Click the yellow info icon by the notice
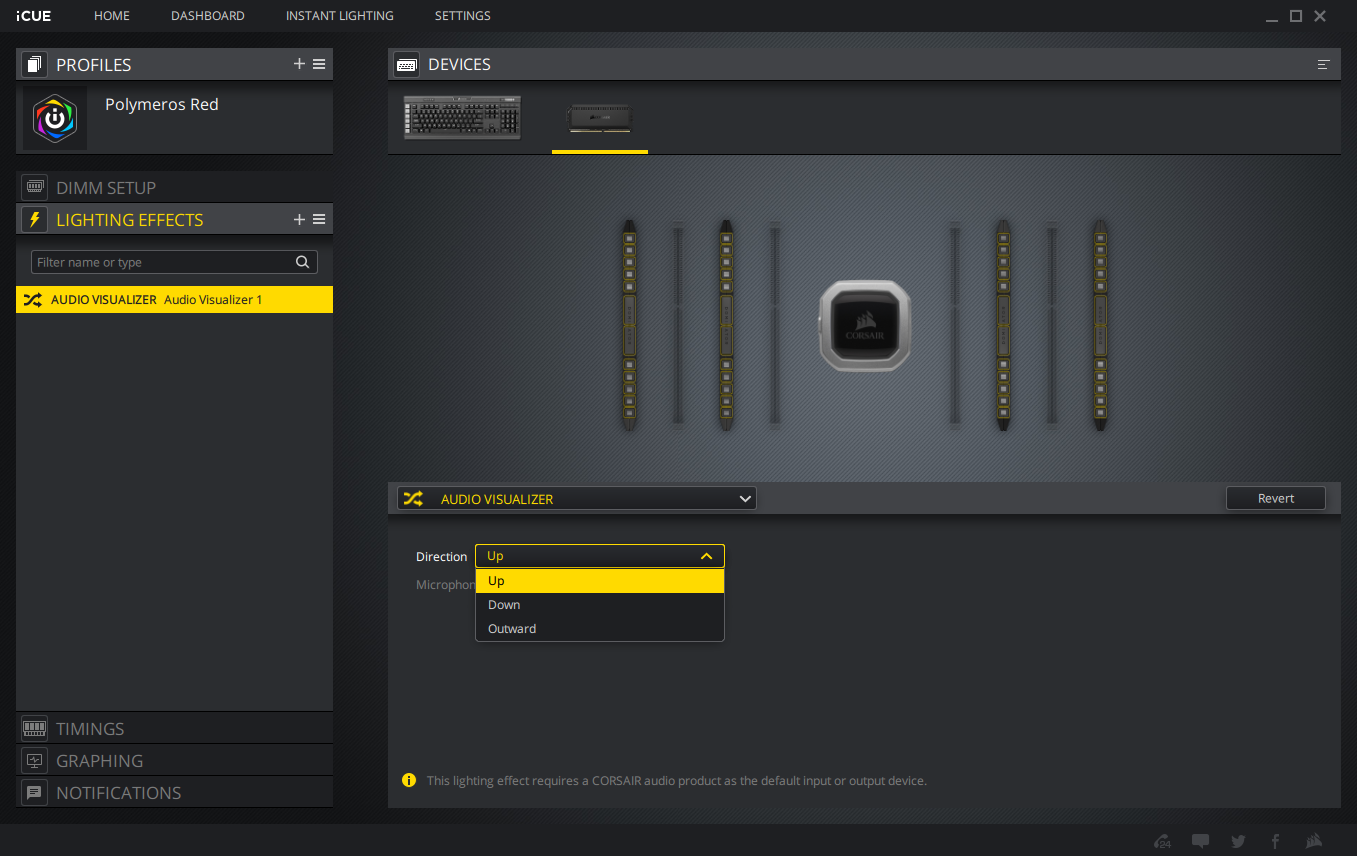This screenshot has height=856, width=1357. (x=409, y=780)
